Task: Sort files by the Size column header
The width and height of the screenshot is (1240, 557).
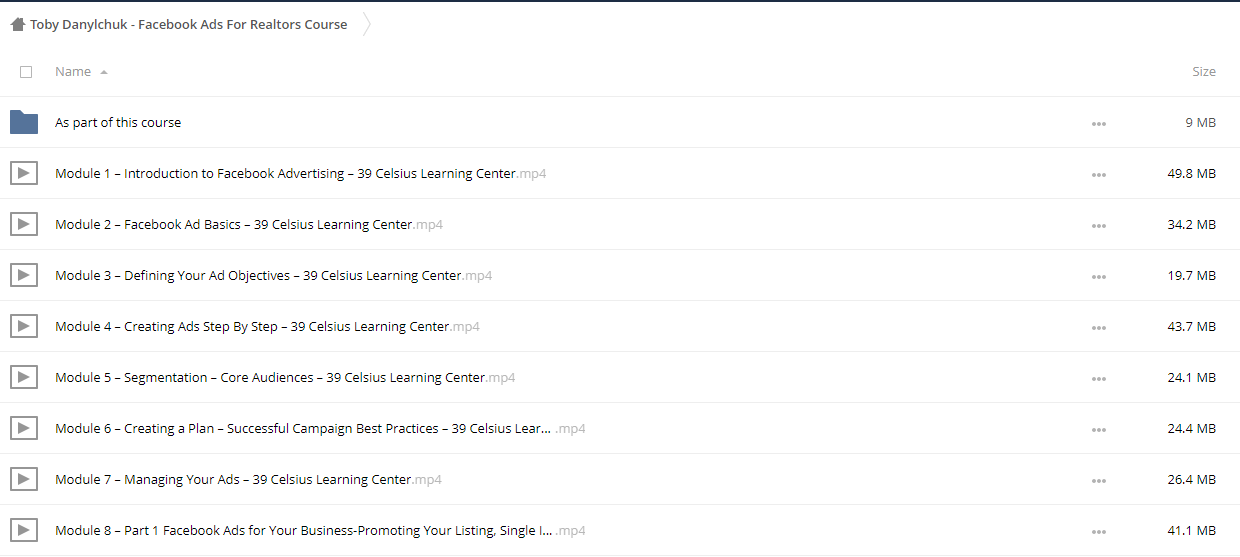Action: click(1204, 71)
